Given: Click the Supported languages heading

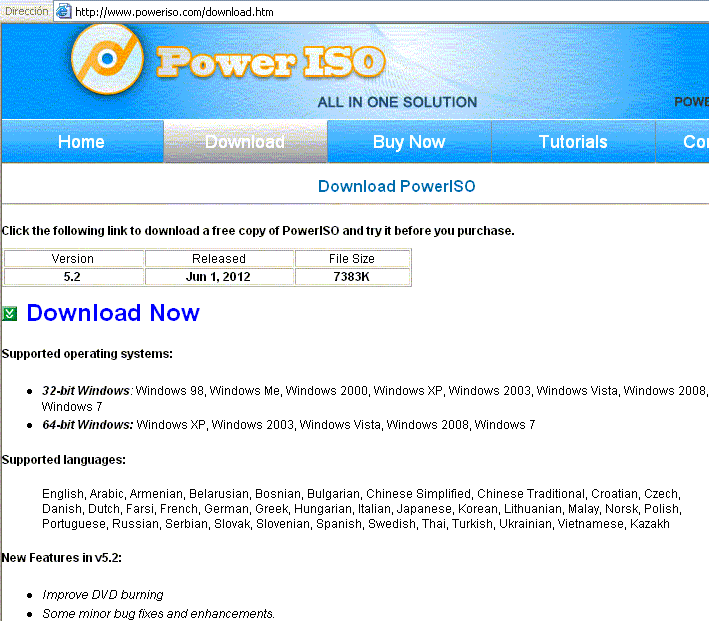Looking at the screenshot, I should coord(64,460).
